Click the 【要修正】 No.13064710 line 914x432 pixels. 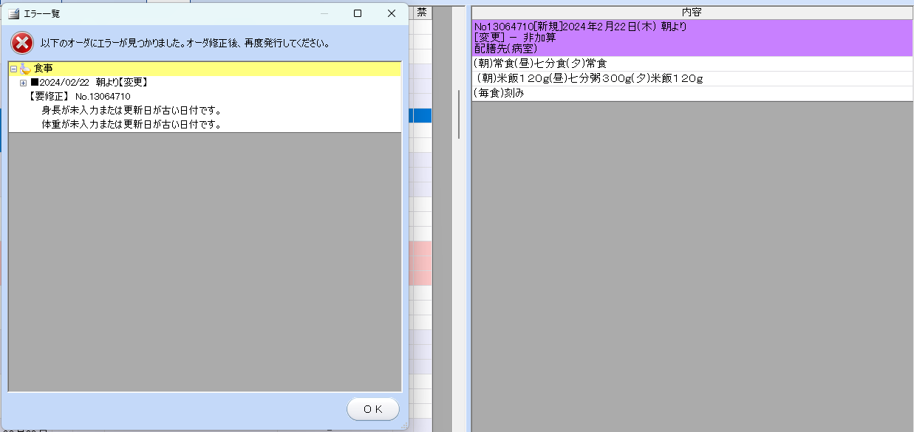[79, 97]
